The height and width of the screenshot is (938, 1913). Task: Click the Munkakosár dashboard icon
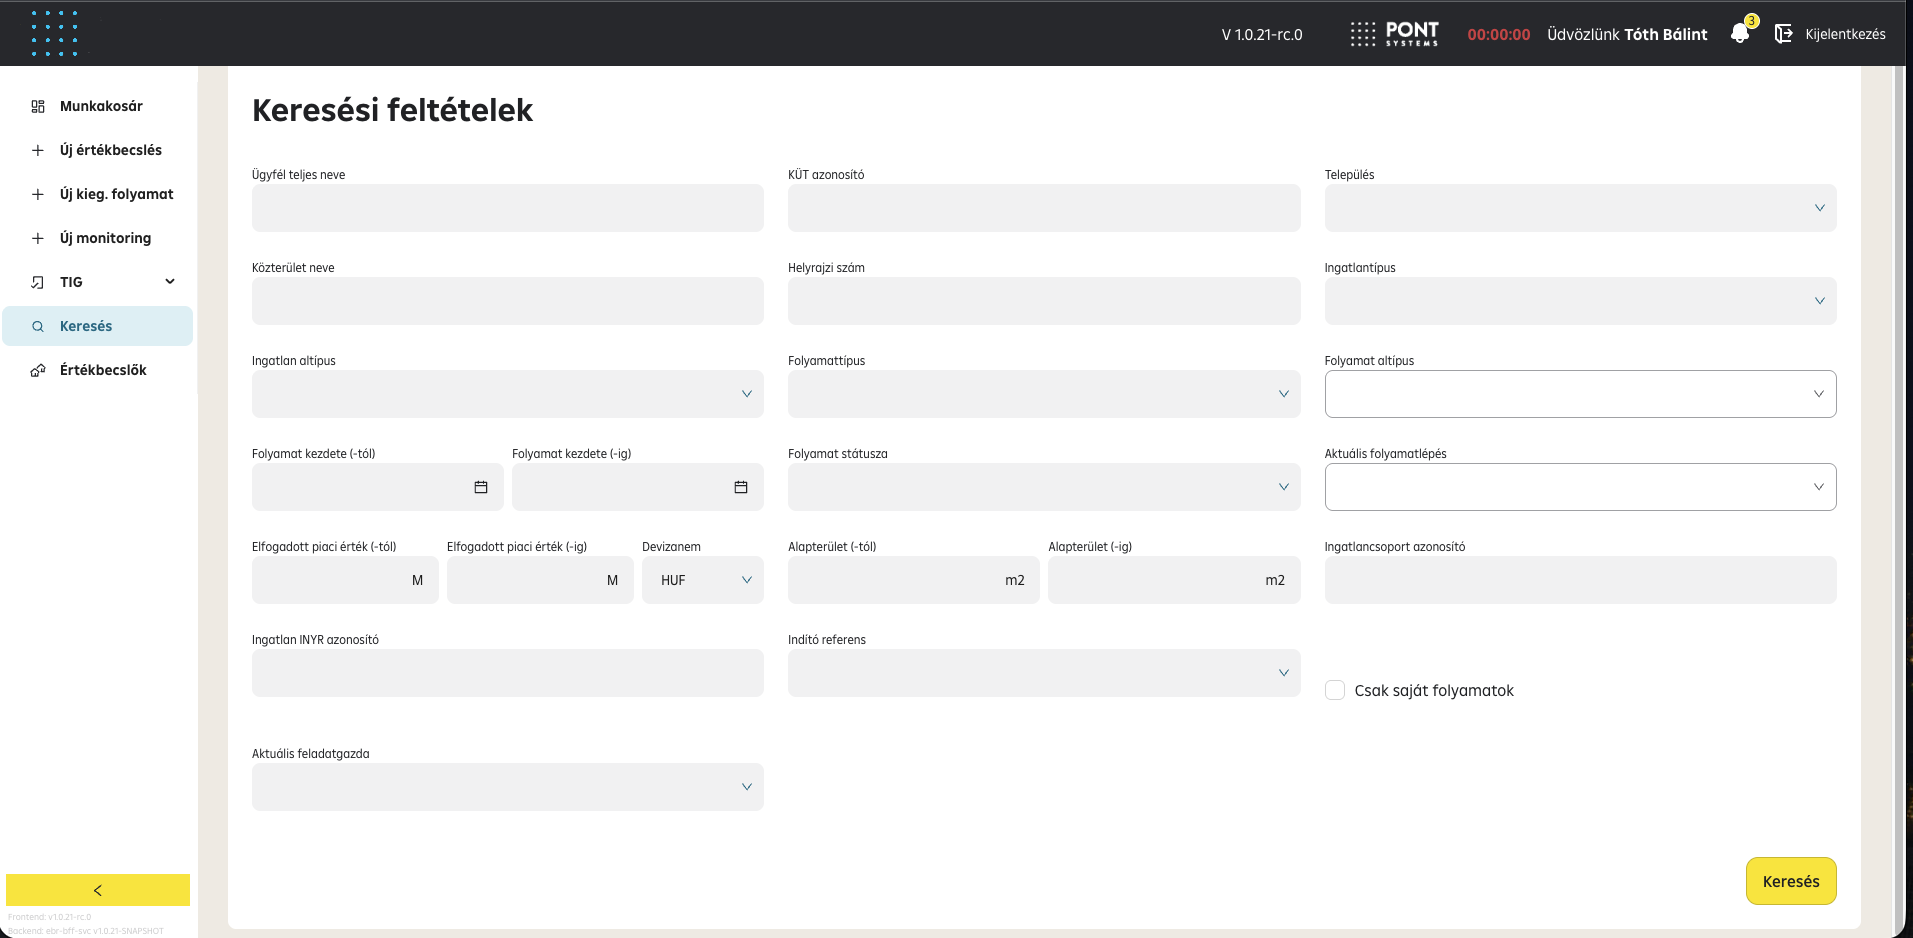pyautogui.click(x=38, y=106)
